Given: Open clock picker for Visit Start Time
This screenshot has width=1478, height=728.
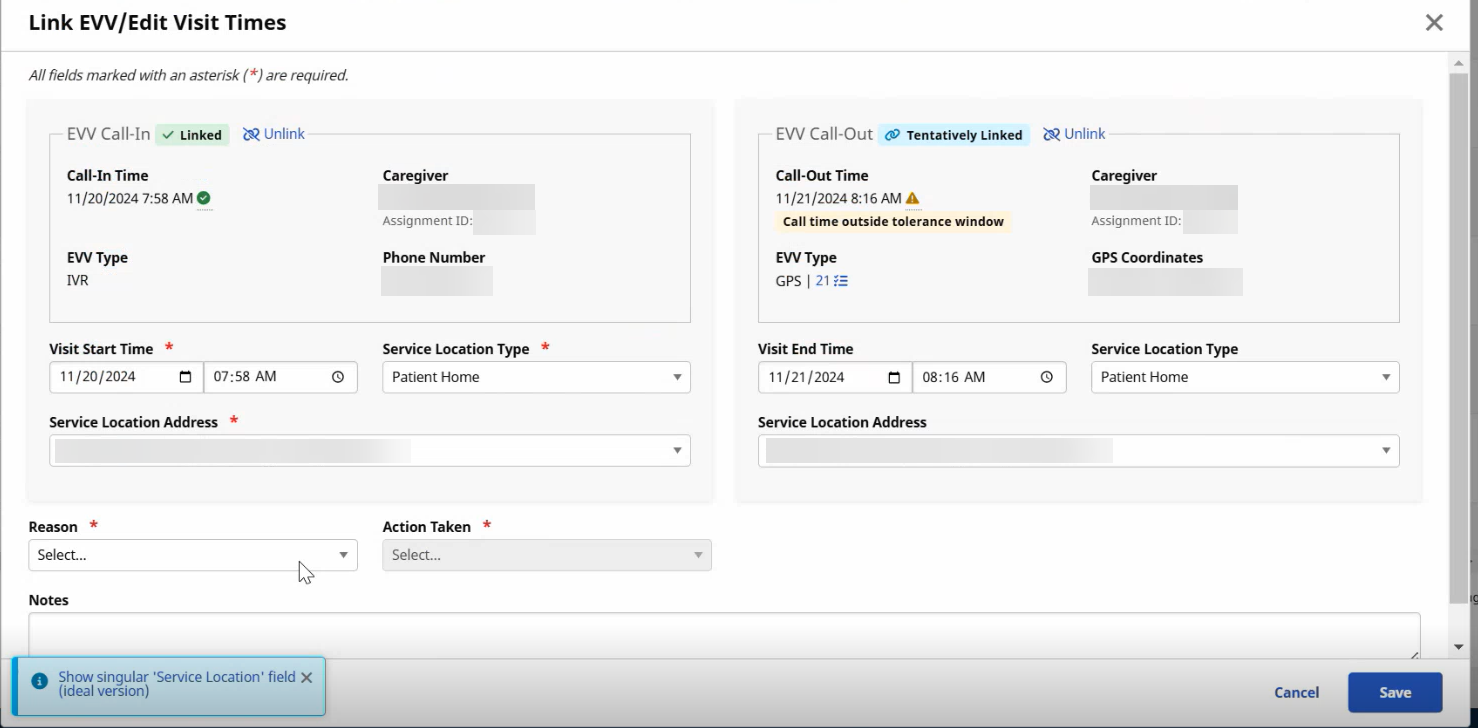Looking at the screenshot, I should 338,377.
